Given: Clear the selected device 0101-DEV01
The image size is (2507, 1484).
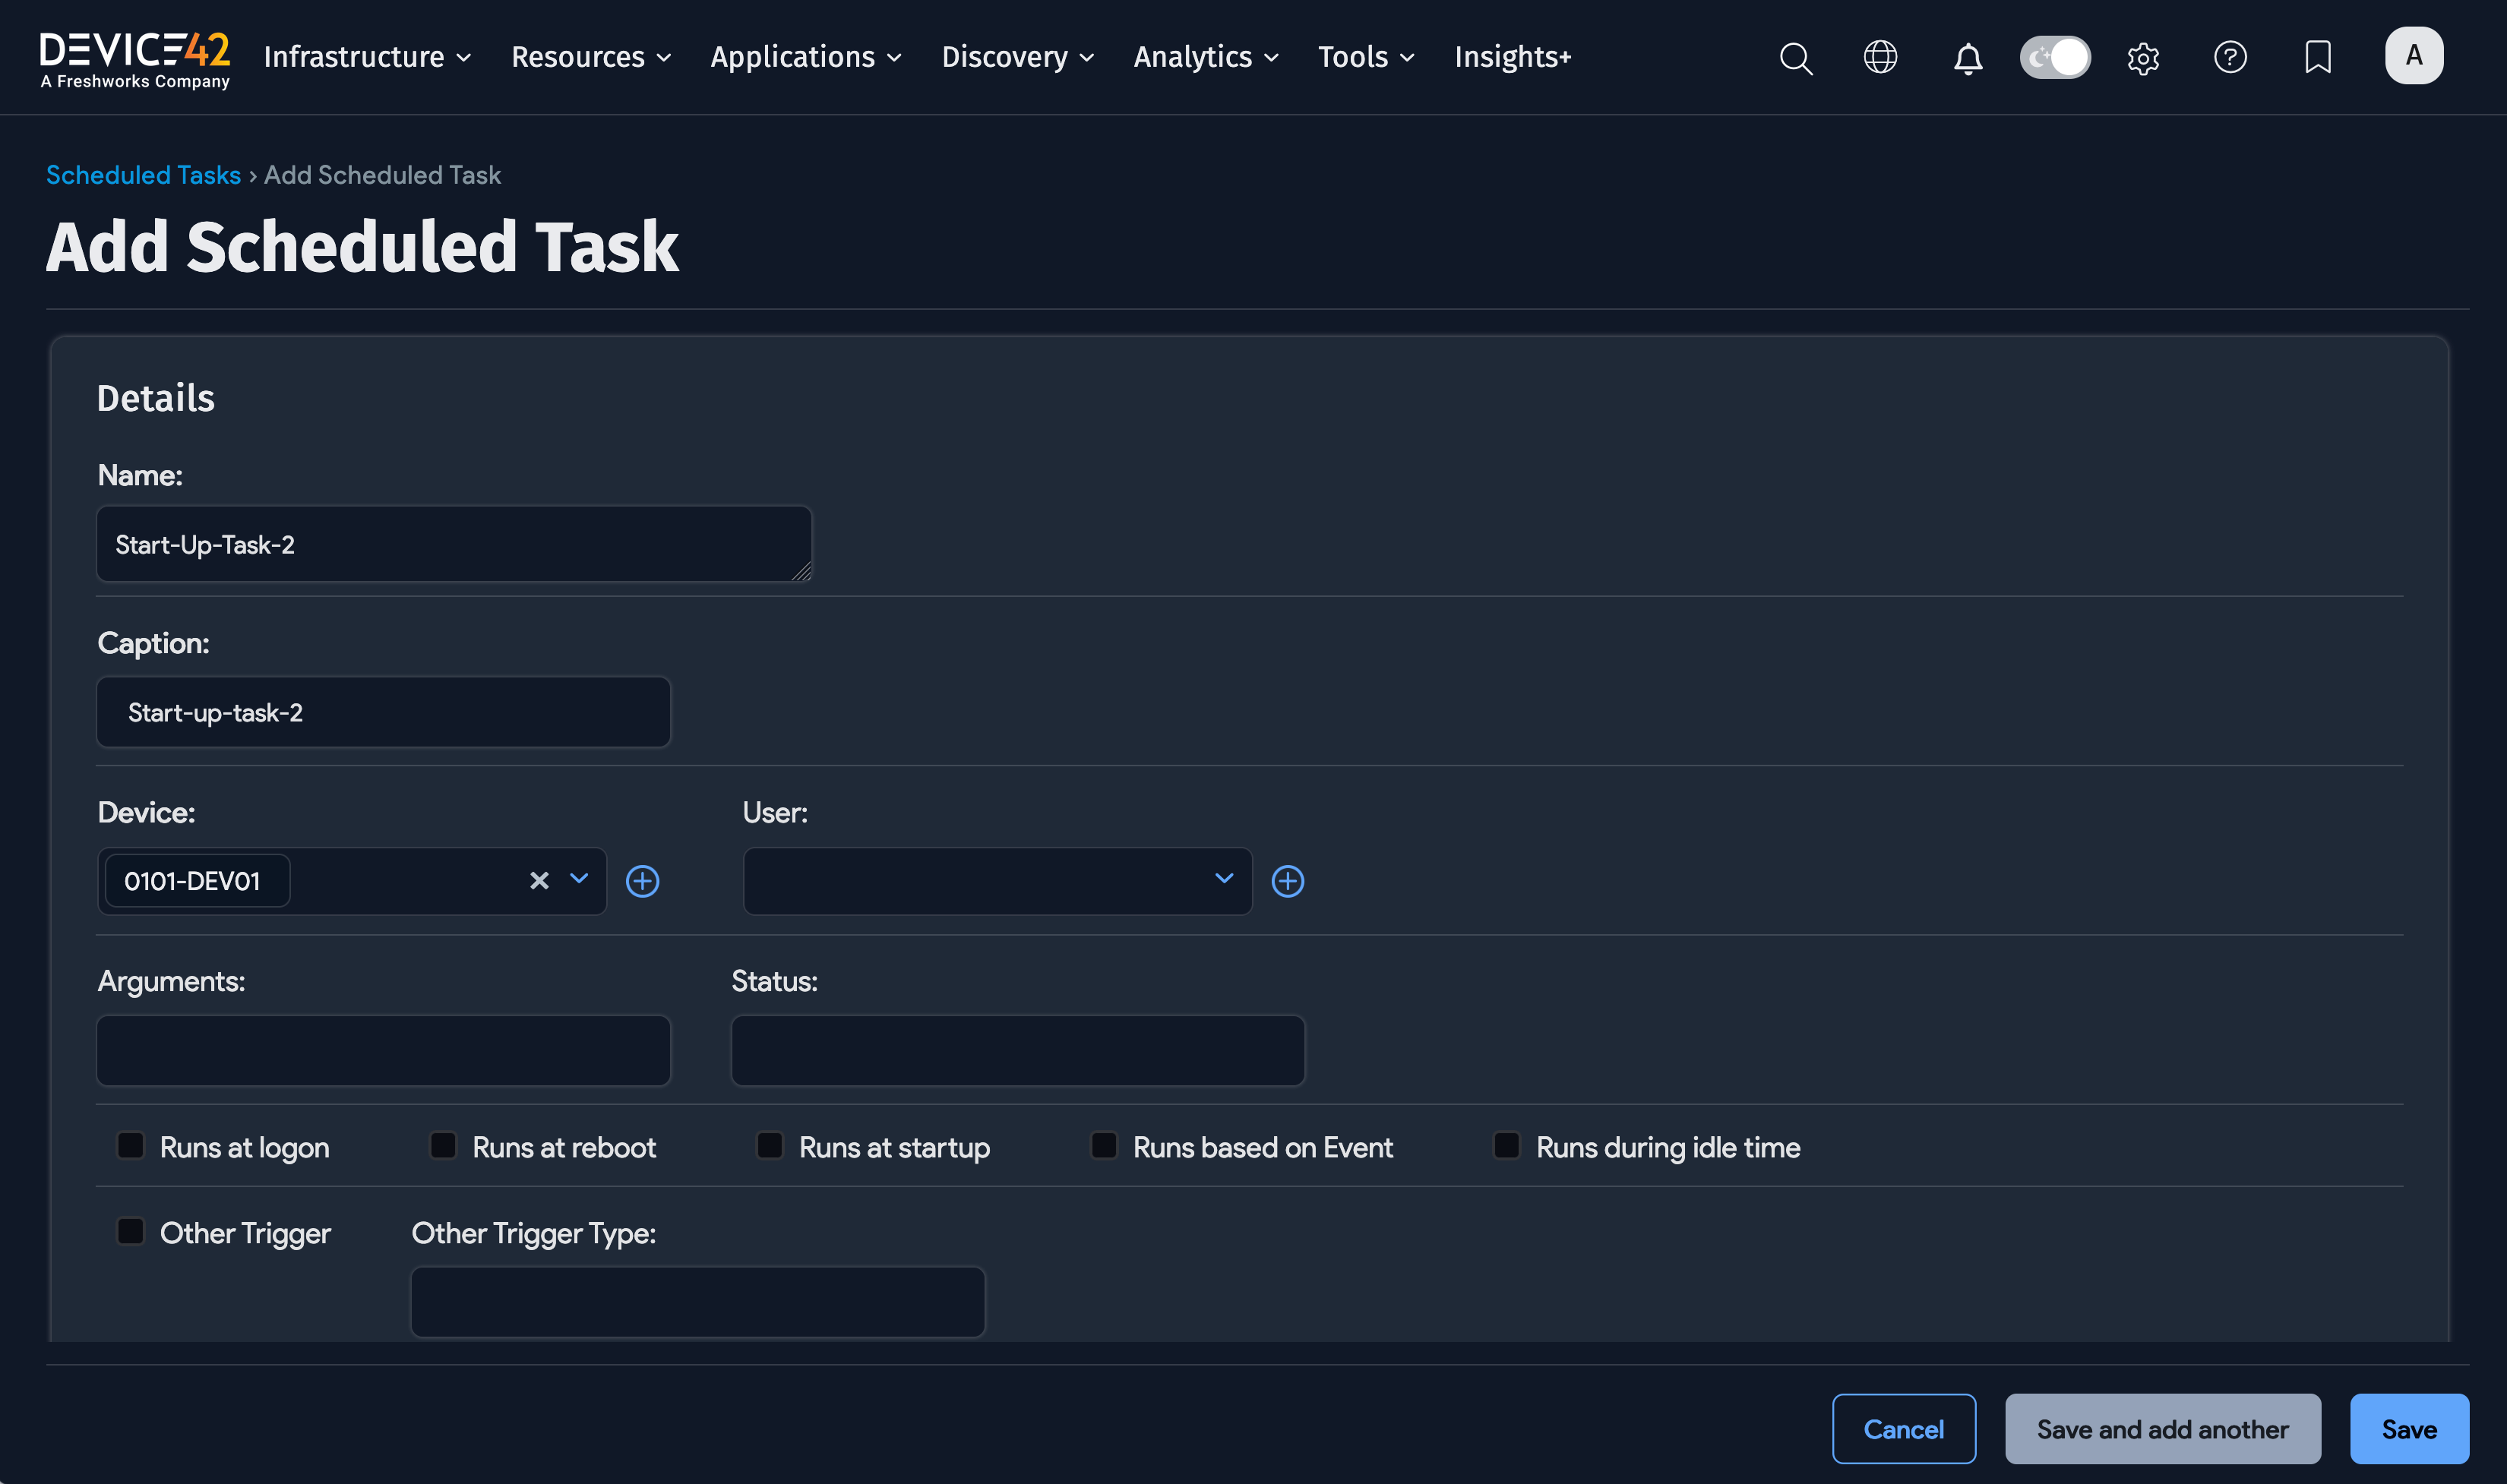Looking at the screenshot, I should point(539,880).
